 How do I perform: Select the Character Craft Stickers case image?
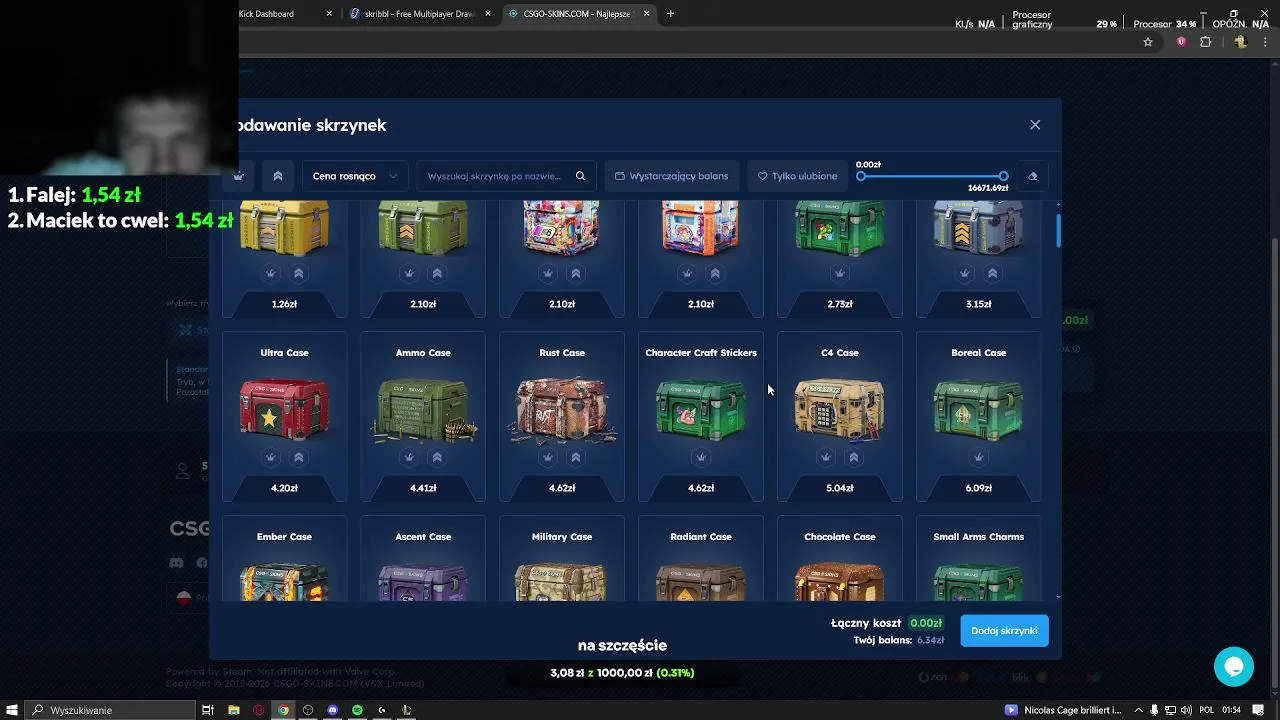pyautogui.click(x=701, y=407)
